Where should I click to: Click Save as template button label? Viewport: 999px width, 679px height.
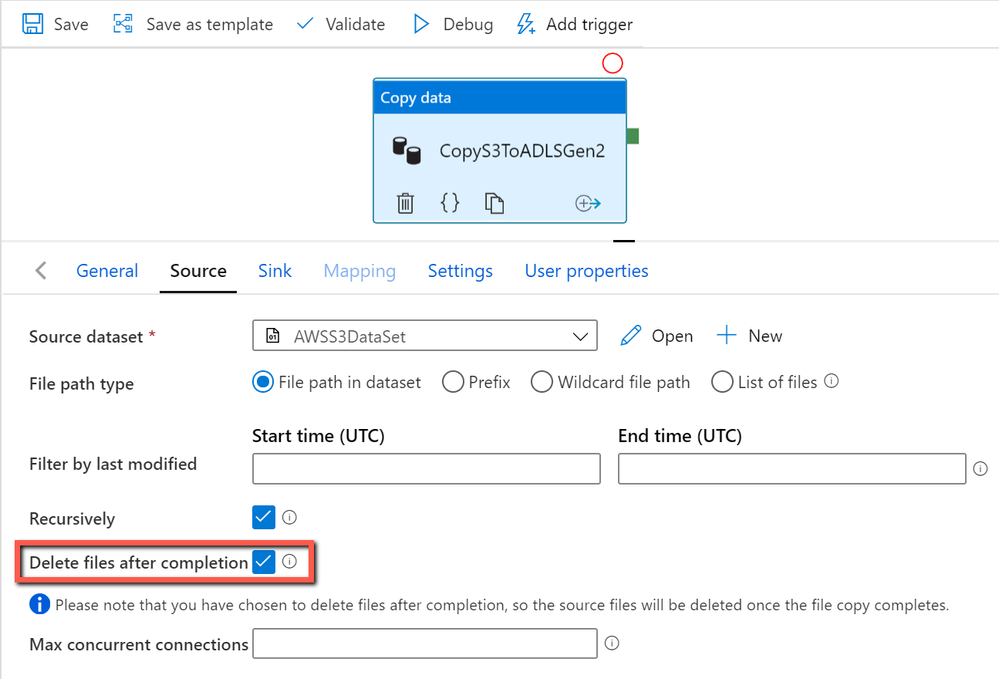click(x=210, y=24)
